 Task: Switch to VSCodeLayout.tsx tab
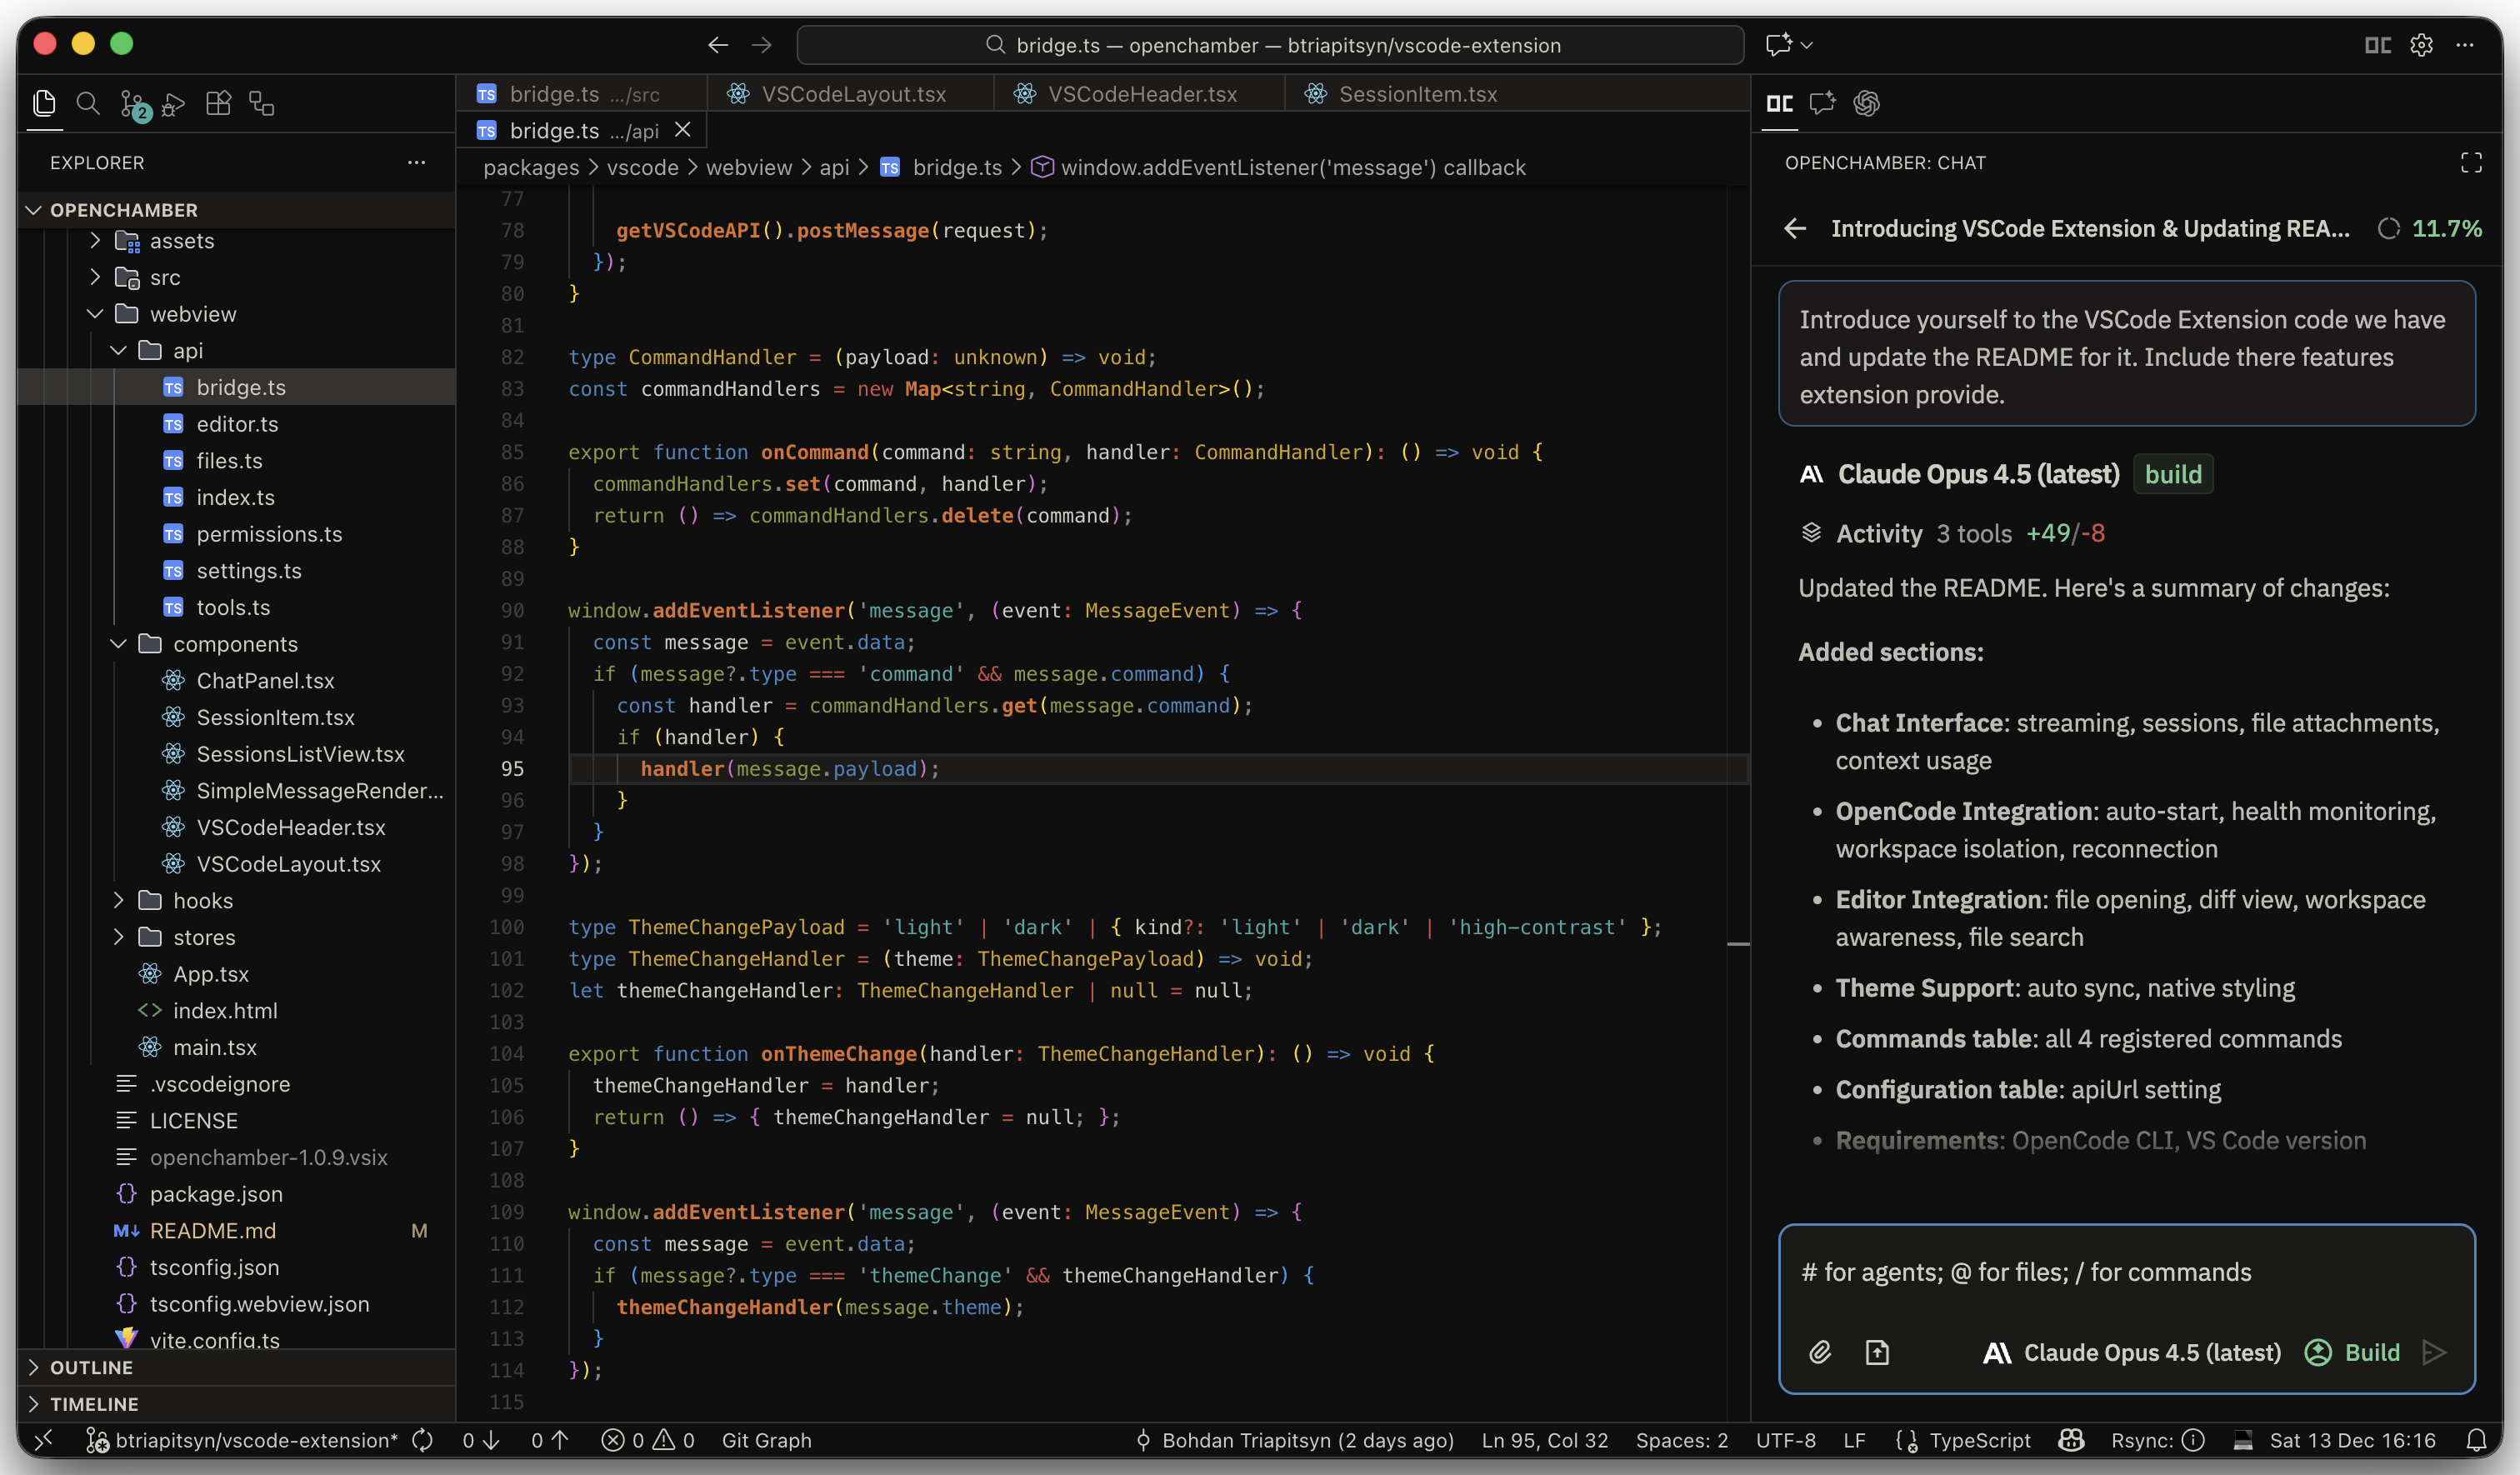click(x=851, y=93)
